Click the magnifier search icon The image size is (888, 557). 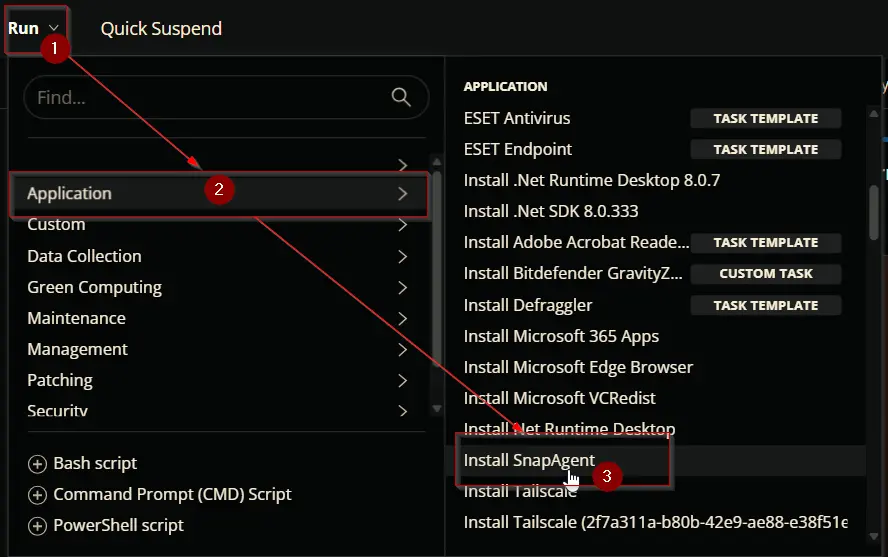401,97
